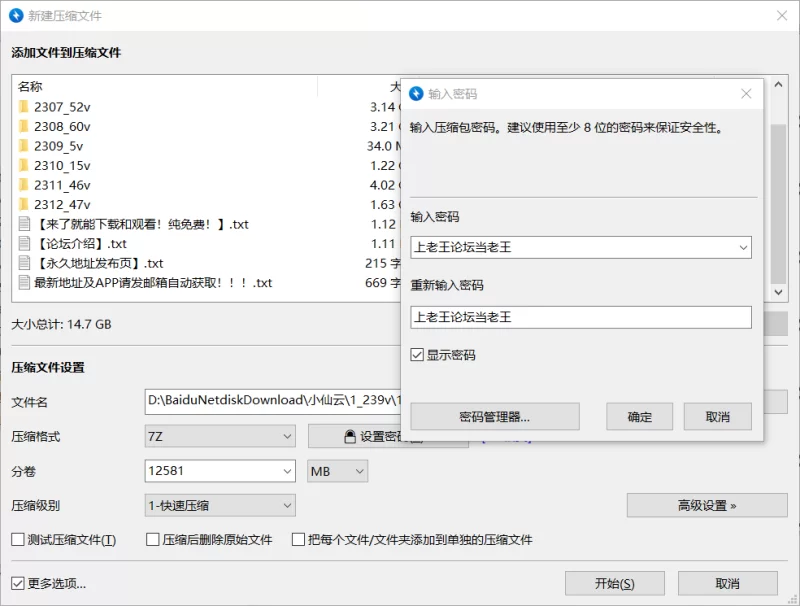Screen dimensions: 800x606
Task: Click the file icon of 【永久地址发布页】.txt
Action: click(24, 263)
